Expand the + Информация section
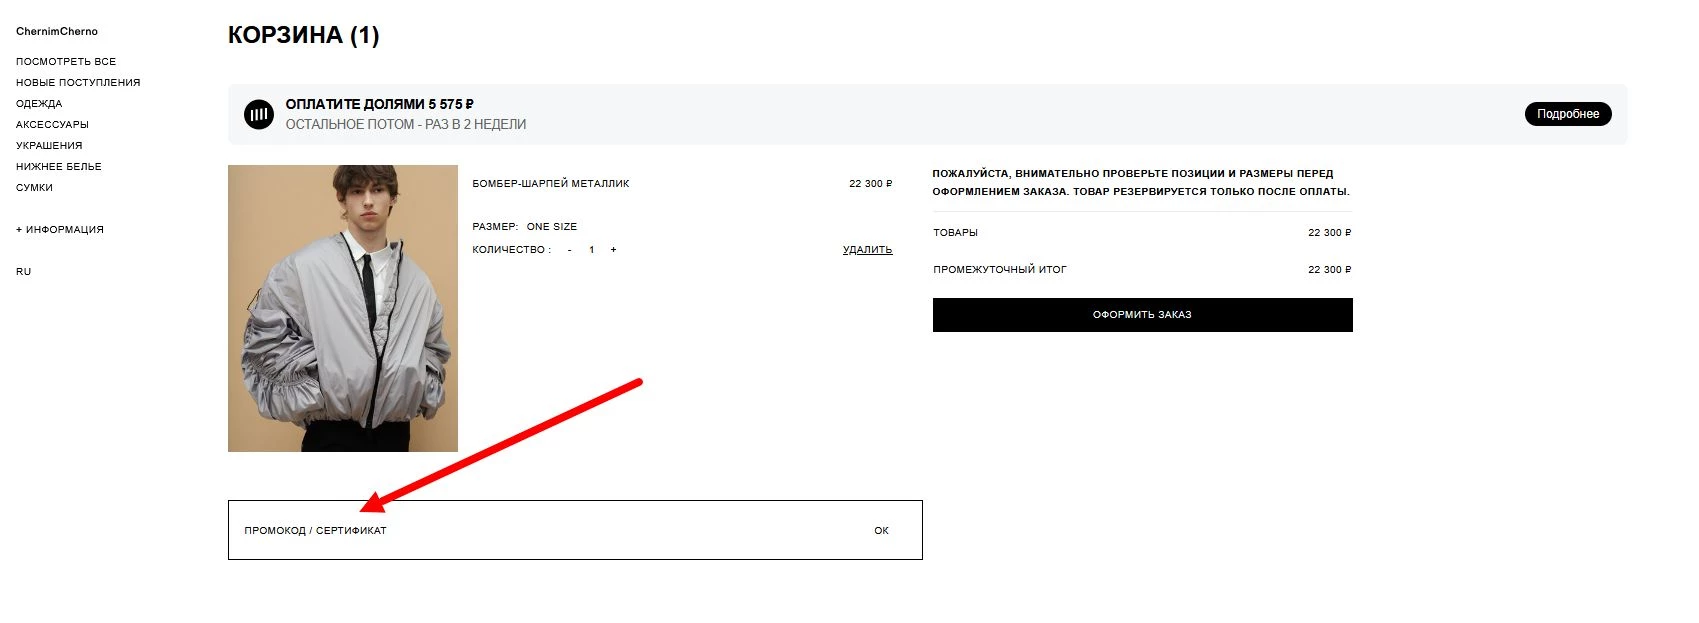The height and width of the screenshot is (623, 1699). pos(60,230)
